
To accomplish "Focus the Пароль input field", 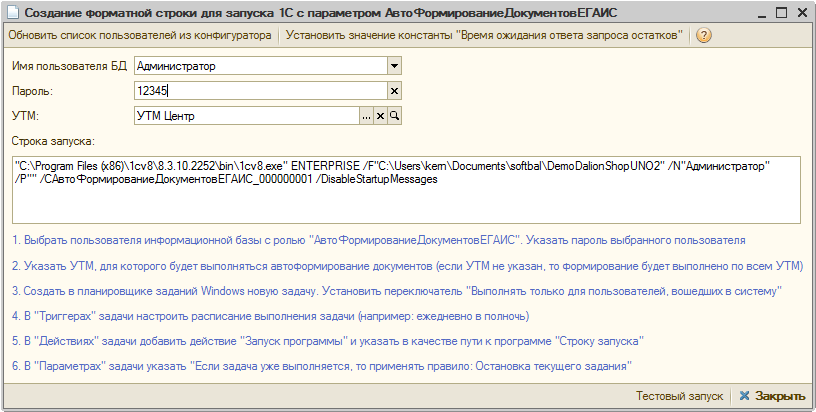I will 261,91.
